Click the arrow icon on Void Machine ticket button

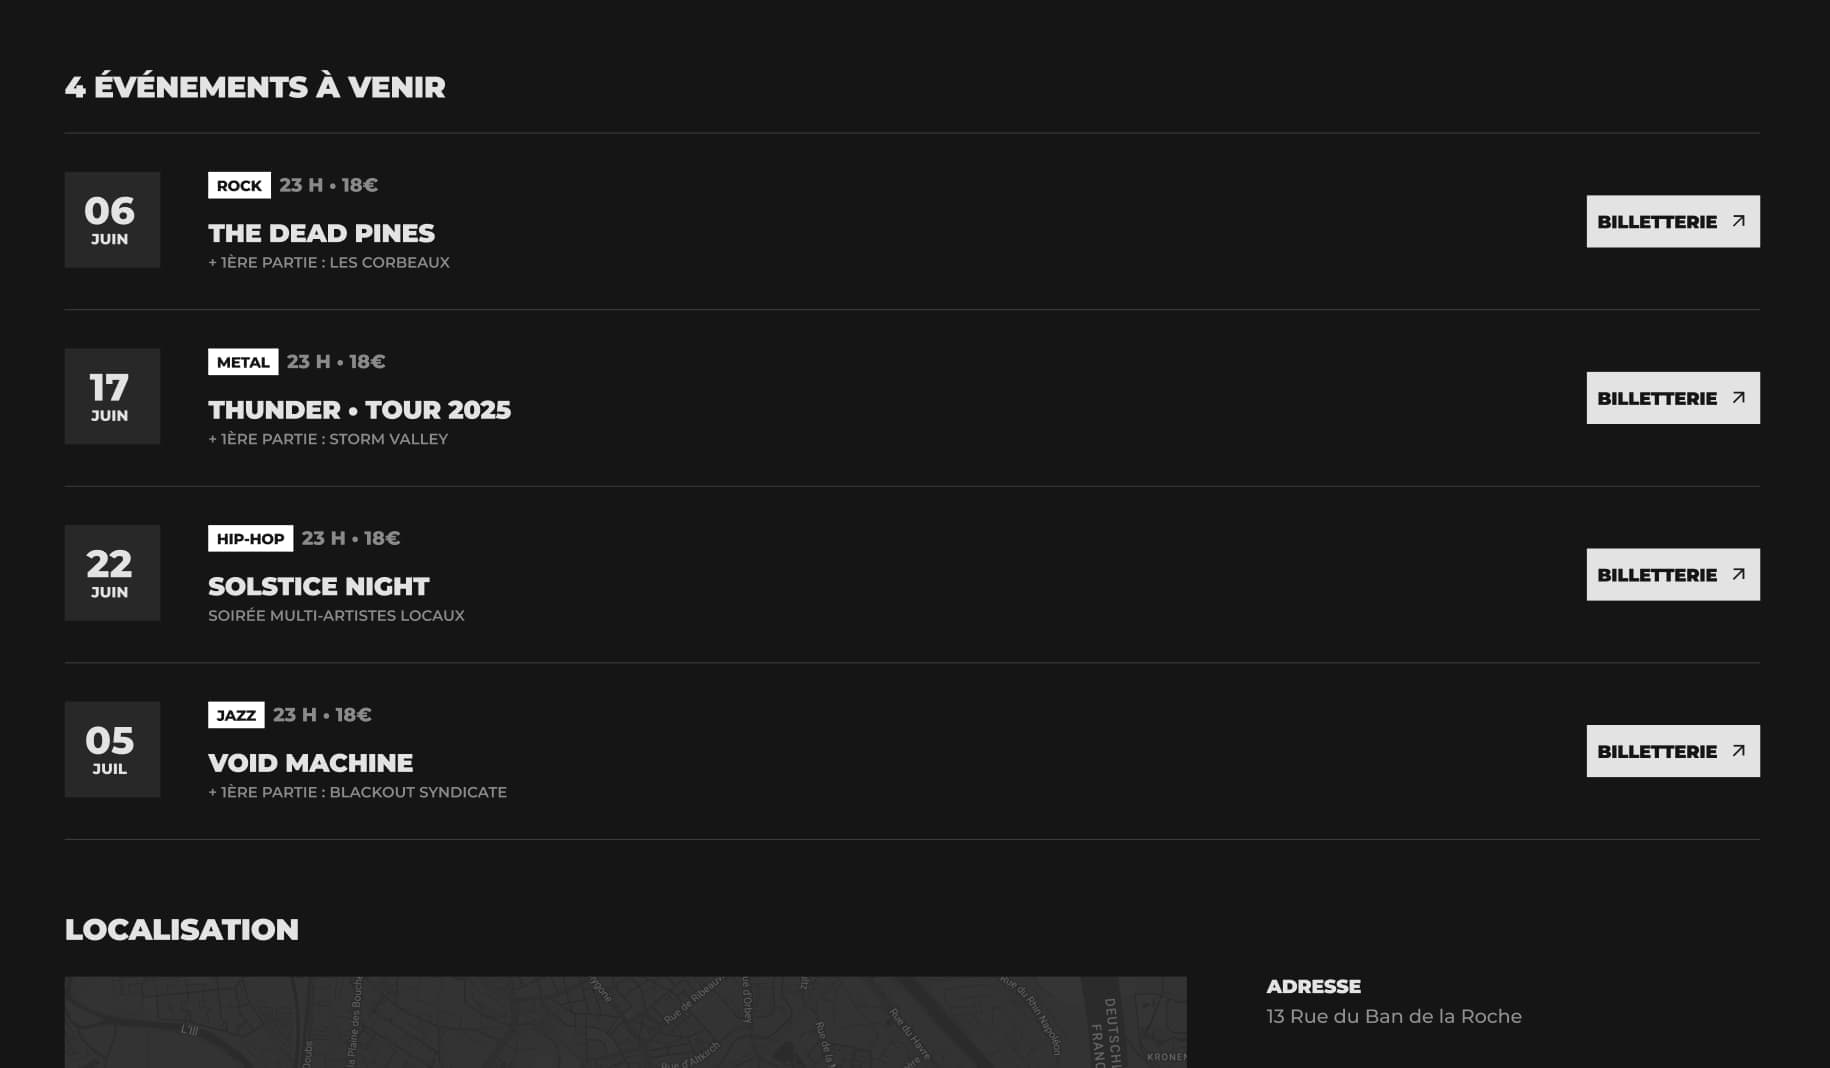click(1738, 751)
